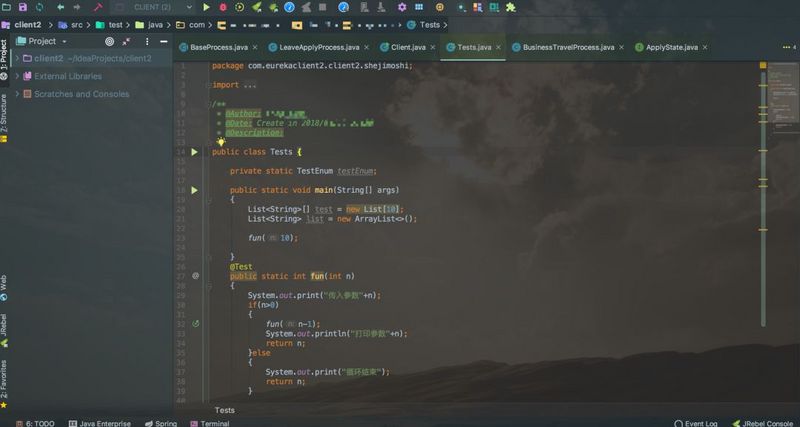Click the orange circular toolbar icon
This screenshot has width=800, height=427.
click(x=440, y=7)
